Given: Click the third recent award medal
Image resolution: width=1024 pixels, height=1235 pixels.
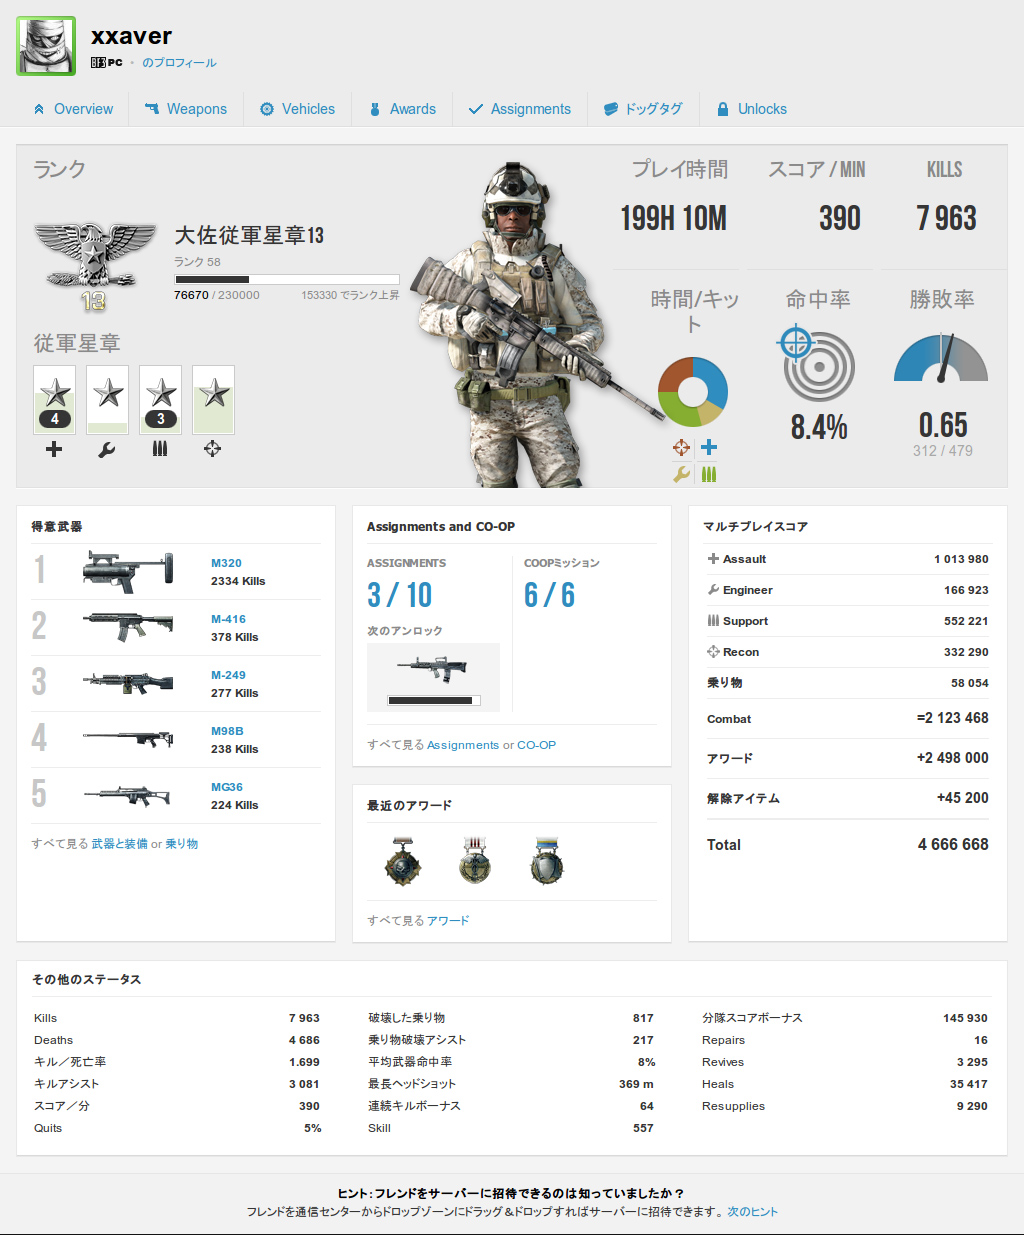Looking at the screenshot, I should [x=547, y=861].
